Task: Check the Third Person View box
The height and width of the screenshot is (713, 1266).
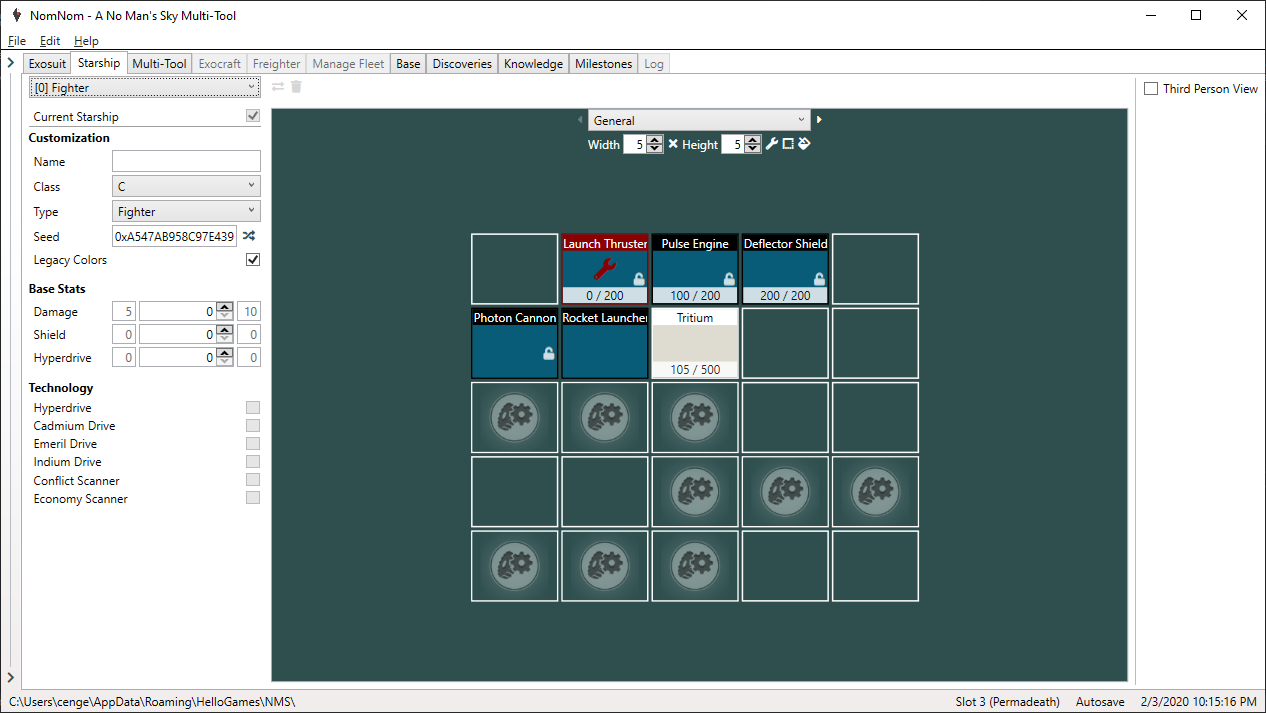Action: [1151, 89]
